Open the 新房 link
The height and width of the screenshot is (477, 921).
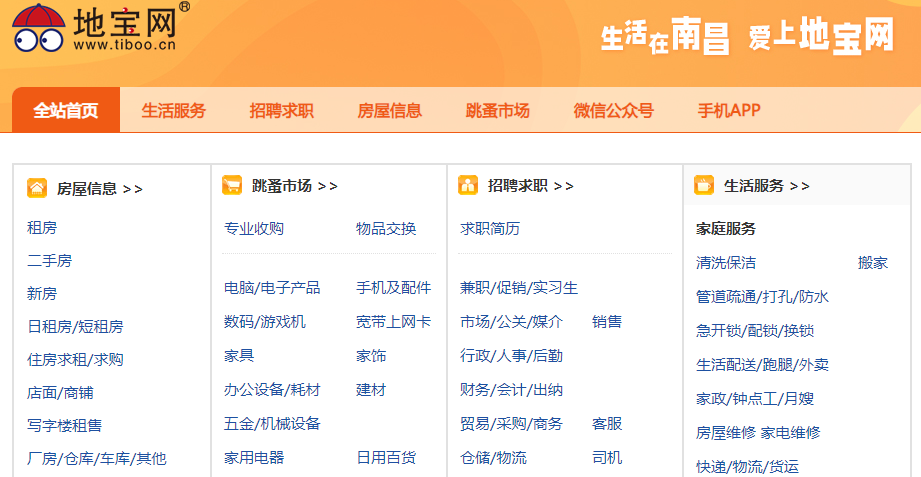click(x=42, y=293)
